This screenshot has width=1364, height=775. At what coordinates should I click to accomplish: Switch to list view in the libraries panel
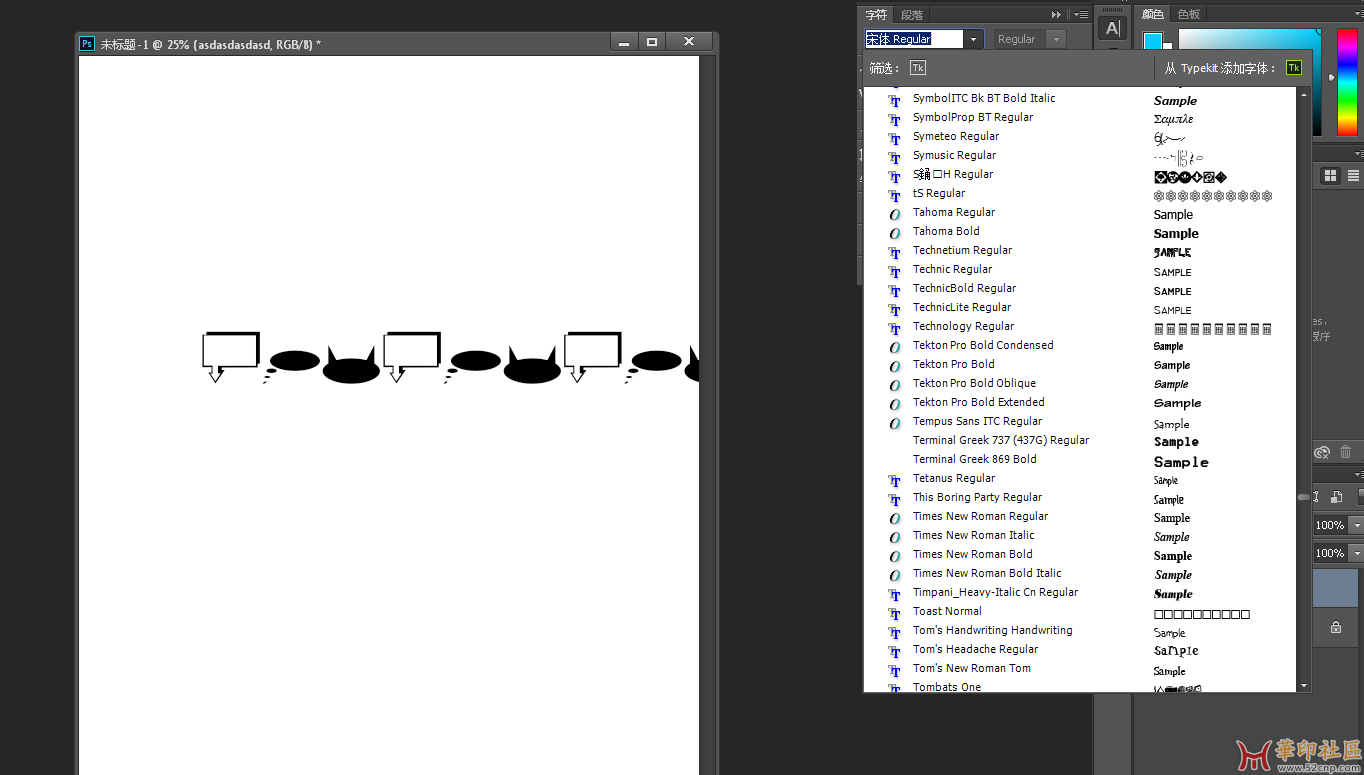tap(1353, 175)
